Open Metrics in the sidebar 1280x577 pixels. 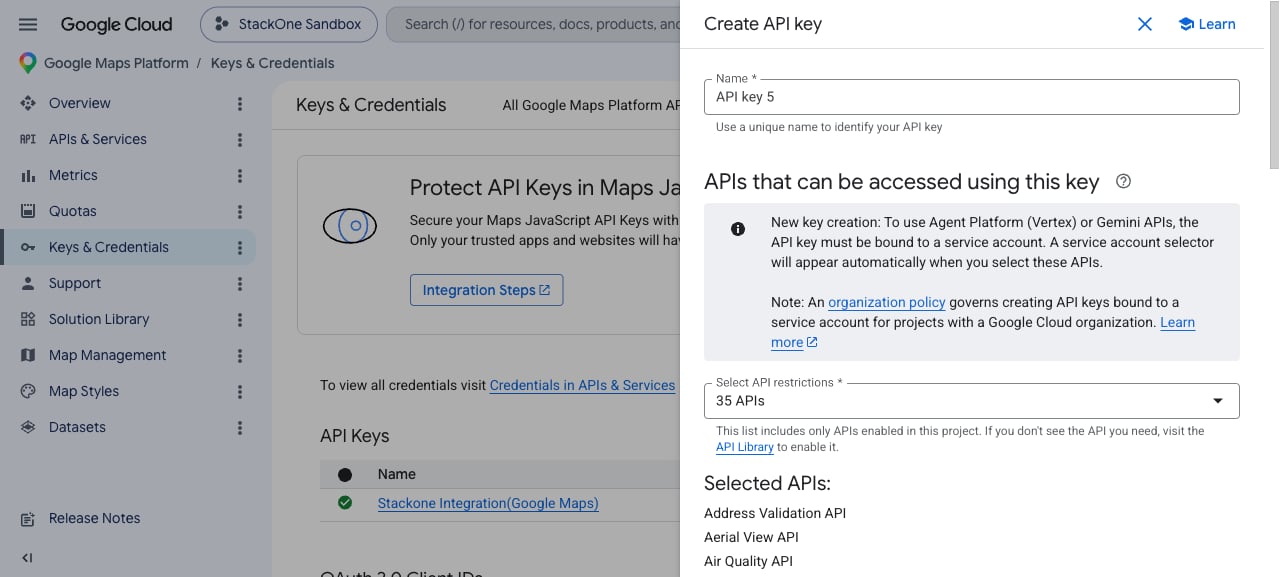(73, 175)
